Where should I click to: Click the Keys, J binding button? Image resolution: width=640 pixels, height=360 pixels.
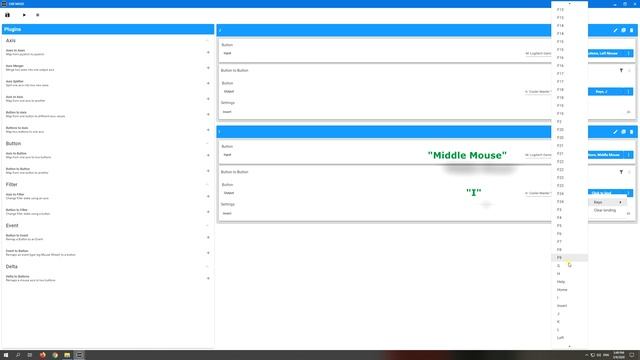[x=607, y=91]
